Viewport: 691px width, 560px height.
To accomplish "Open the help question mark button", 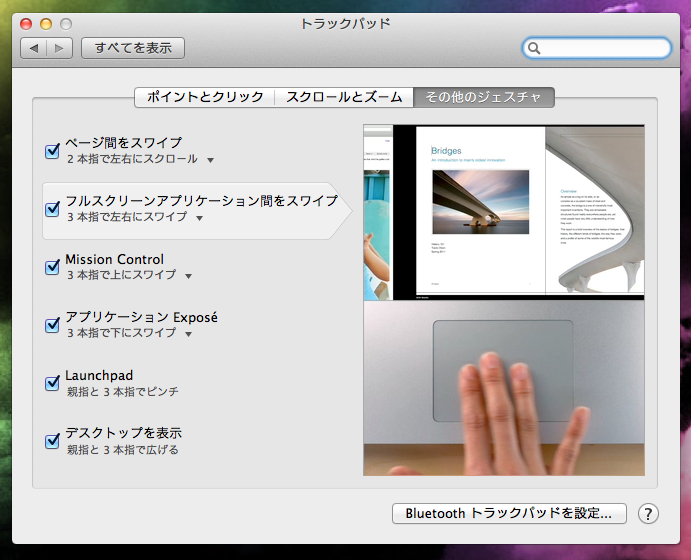I will 648,513.
